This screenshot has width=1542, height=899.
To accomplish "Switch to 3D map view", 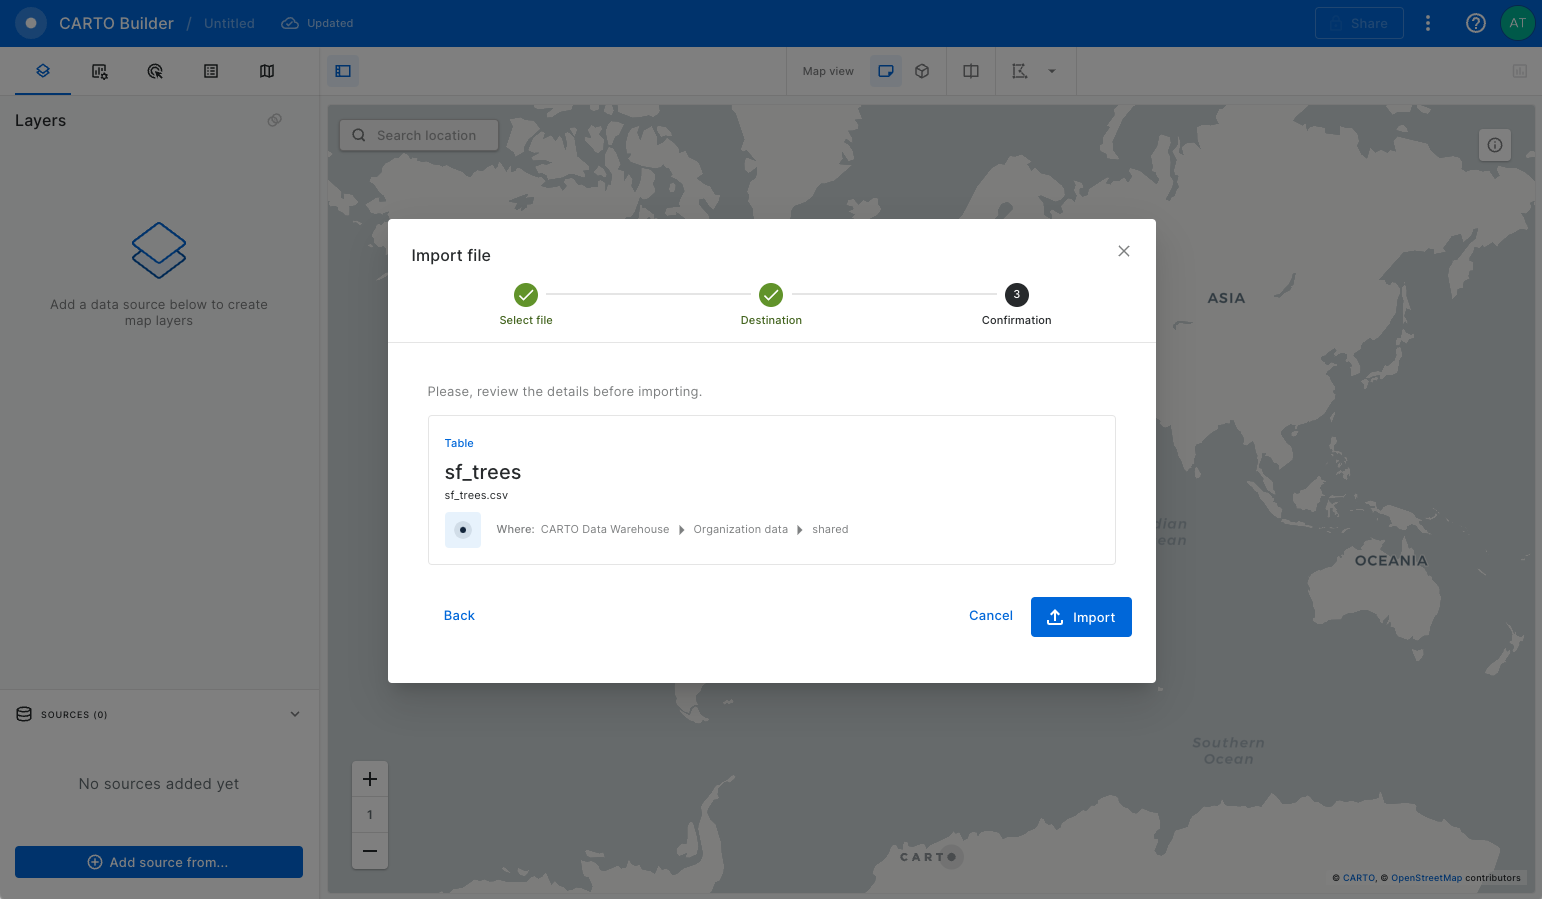I will click(x=922, y=71).
